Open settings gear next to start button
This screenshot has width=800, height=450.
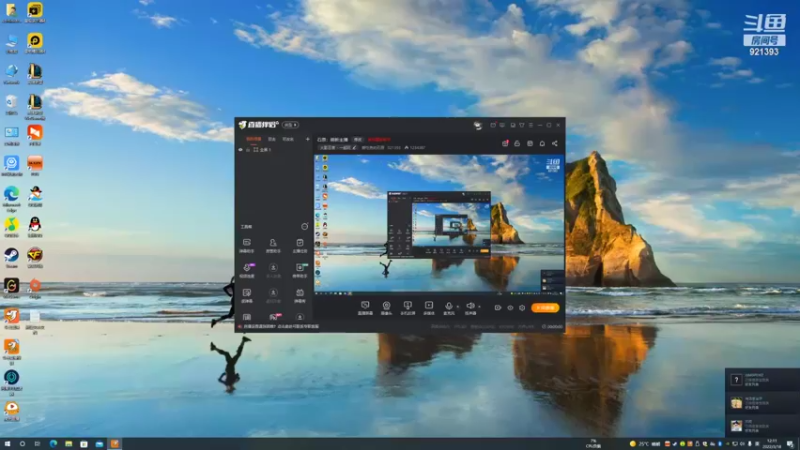pos(522,308)
